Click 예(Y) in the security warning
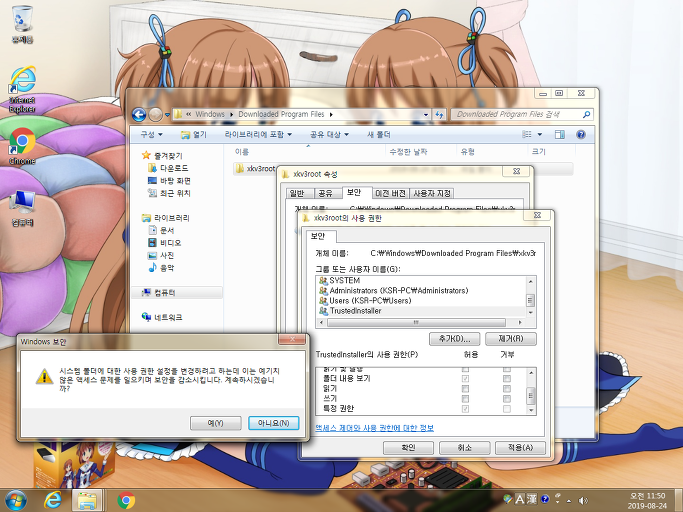683x512 pixels. (216, 423)
